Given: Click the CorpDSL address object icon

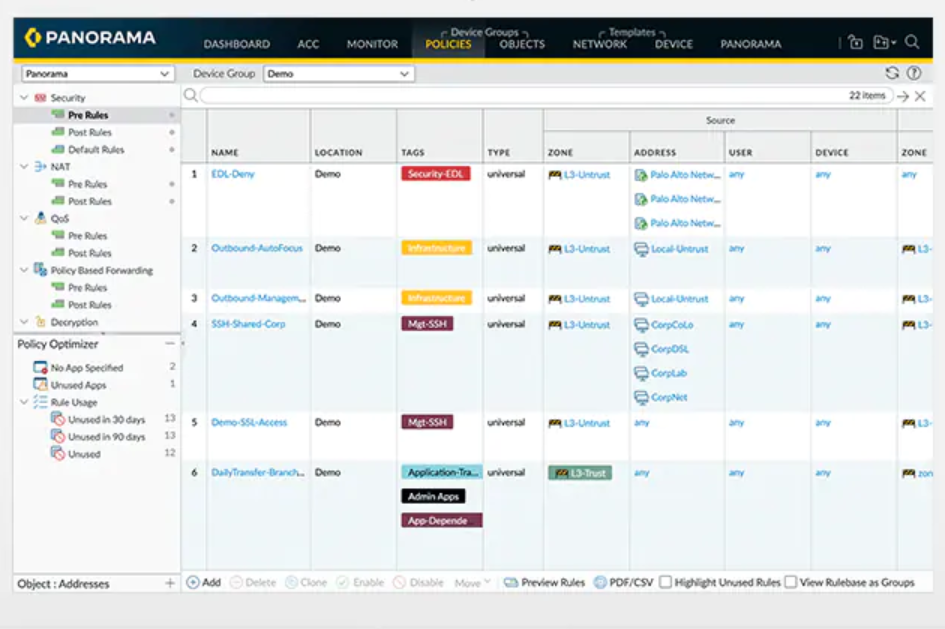Looking at the screenshot, I should (641, 349).
